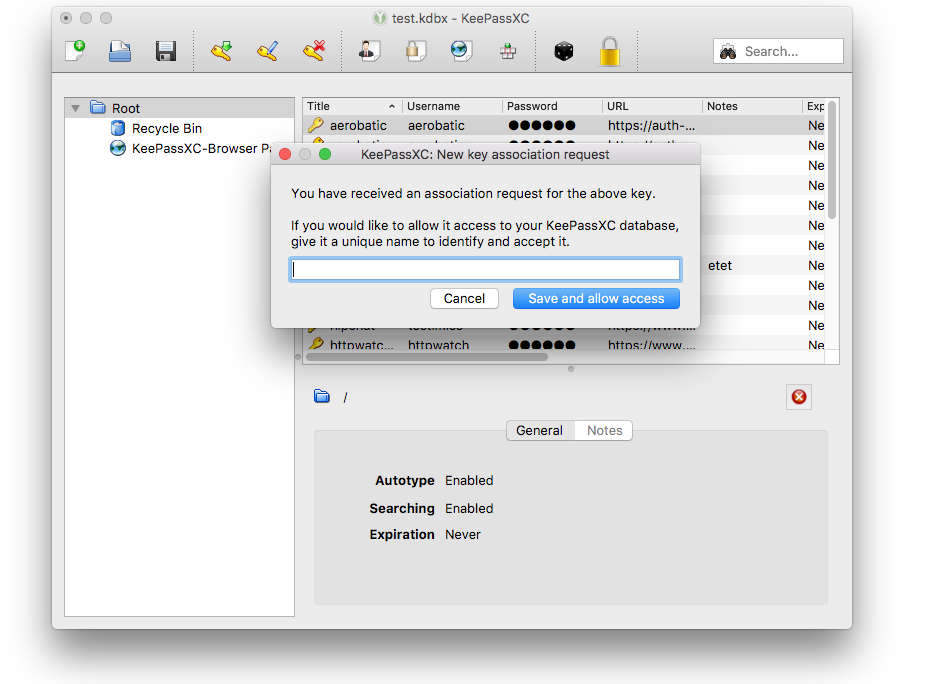The height and width of the screenshot is (684, 927).
Task: Click the key icon of the aerobatic entry
Action: point(316,125)
